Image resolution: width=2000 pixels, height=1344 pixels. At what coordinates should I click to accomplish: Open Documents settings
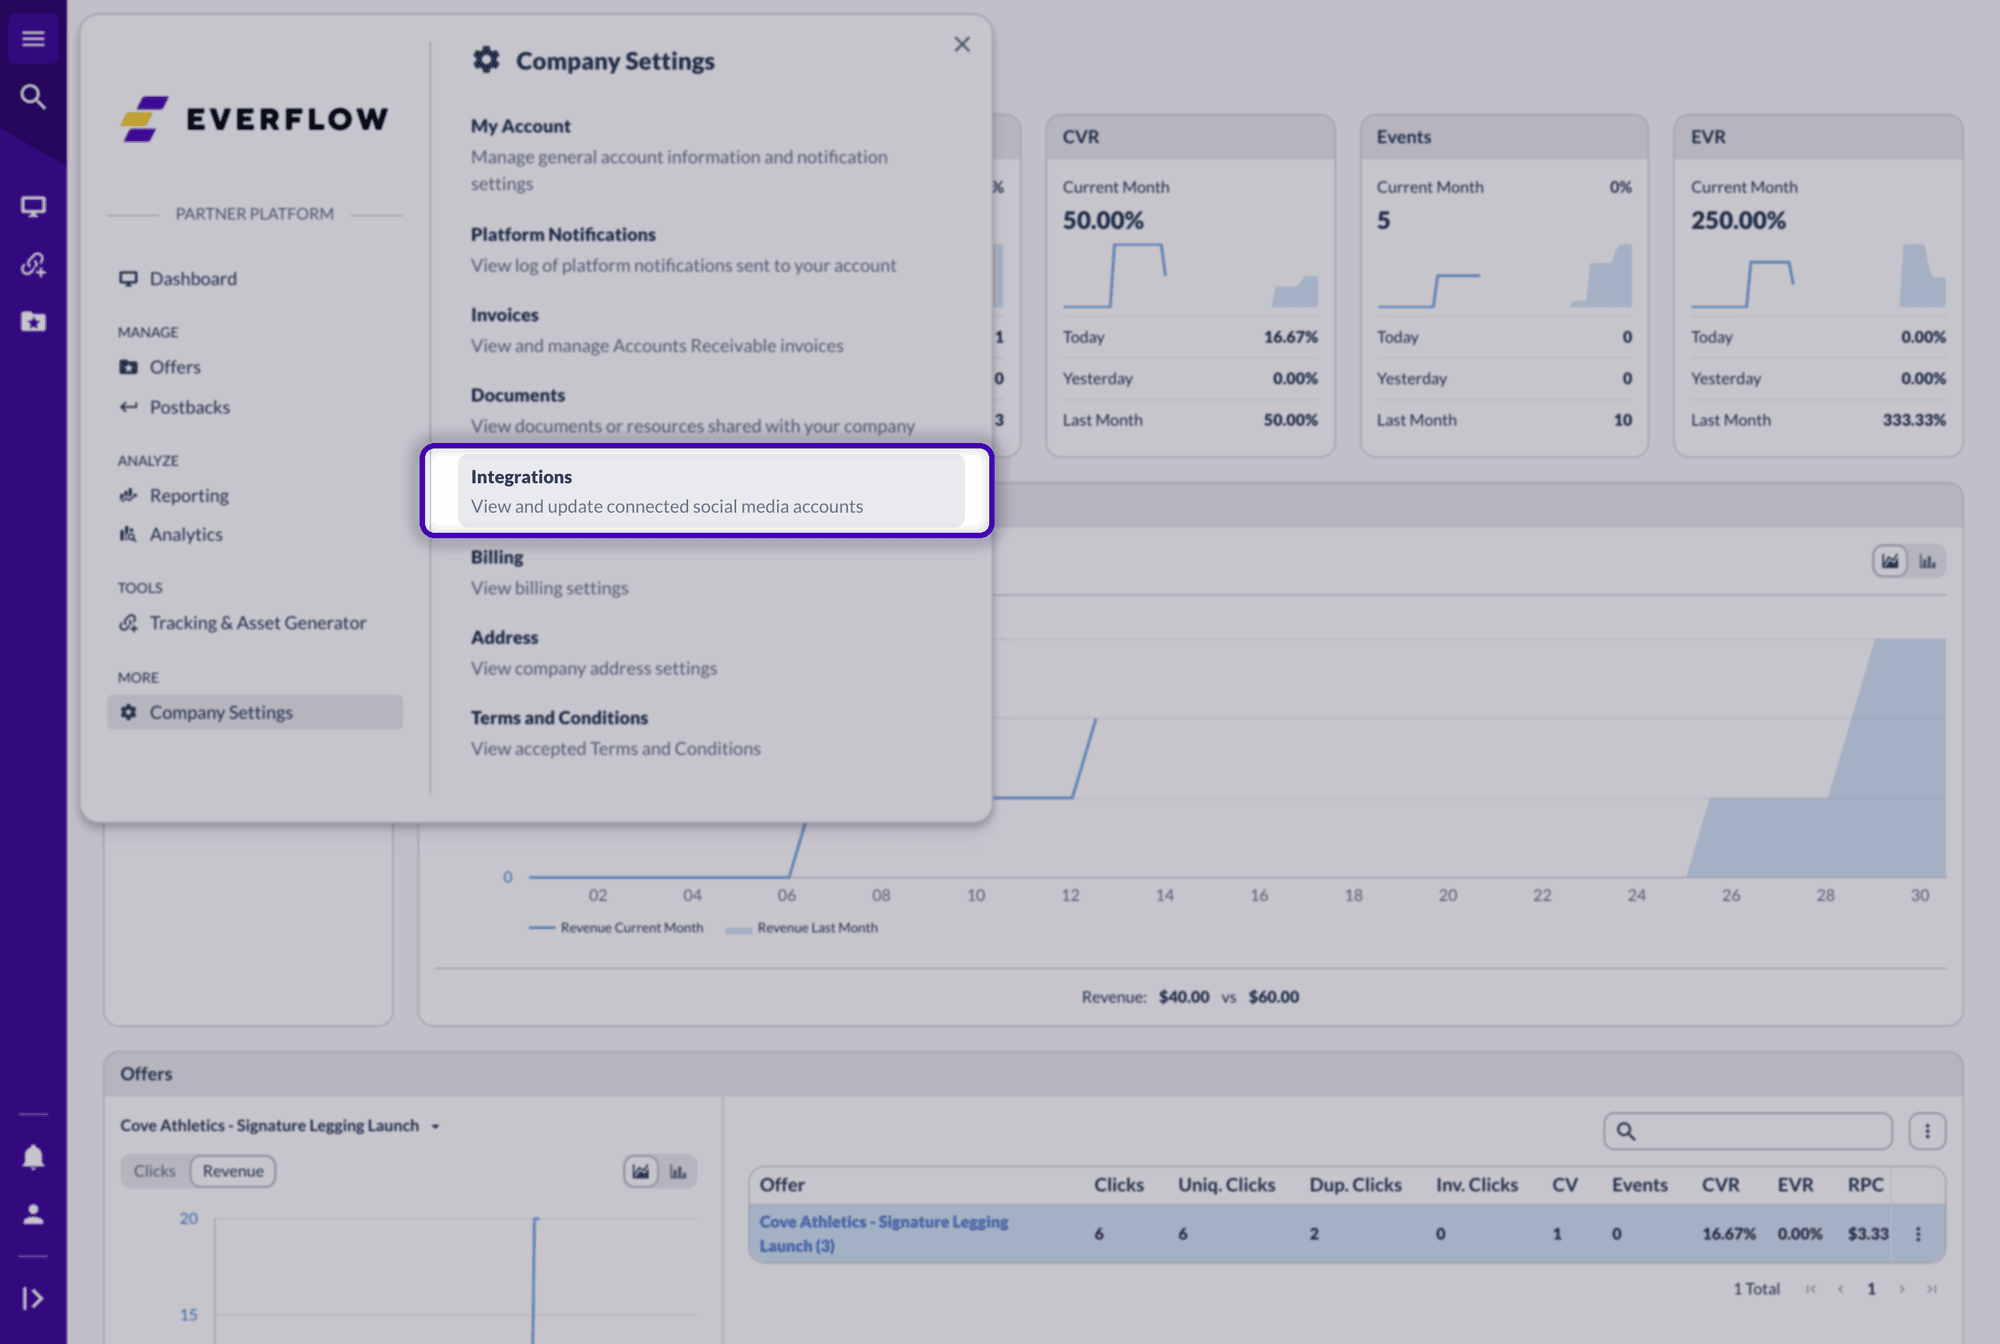[711, 410]
